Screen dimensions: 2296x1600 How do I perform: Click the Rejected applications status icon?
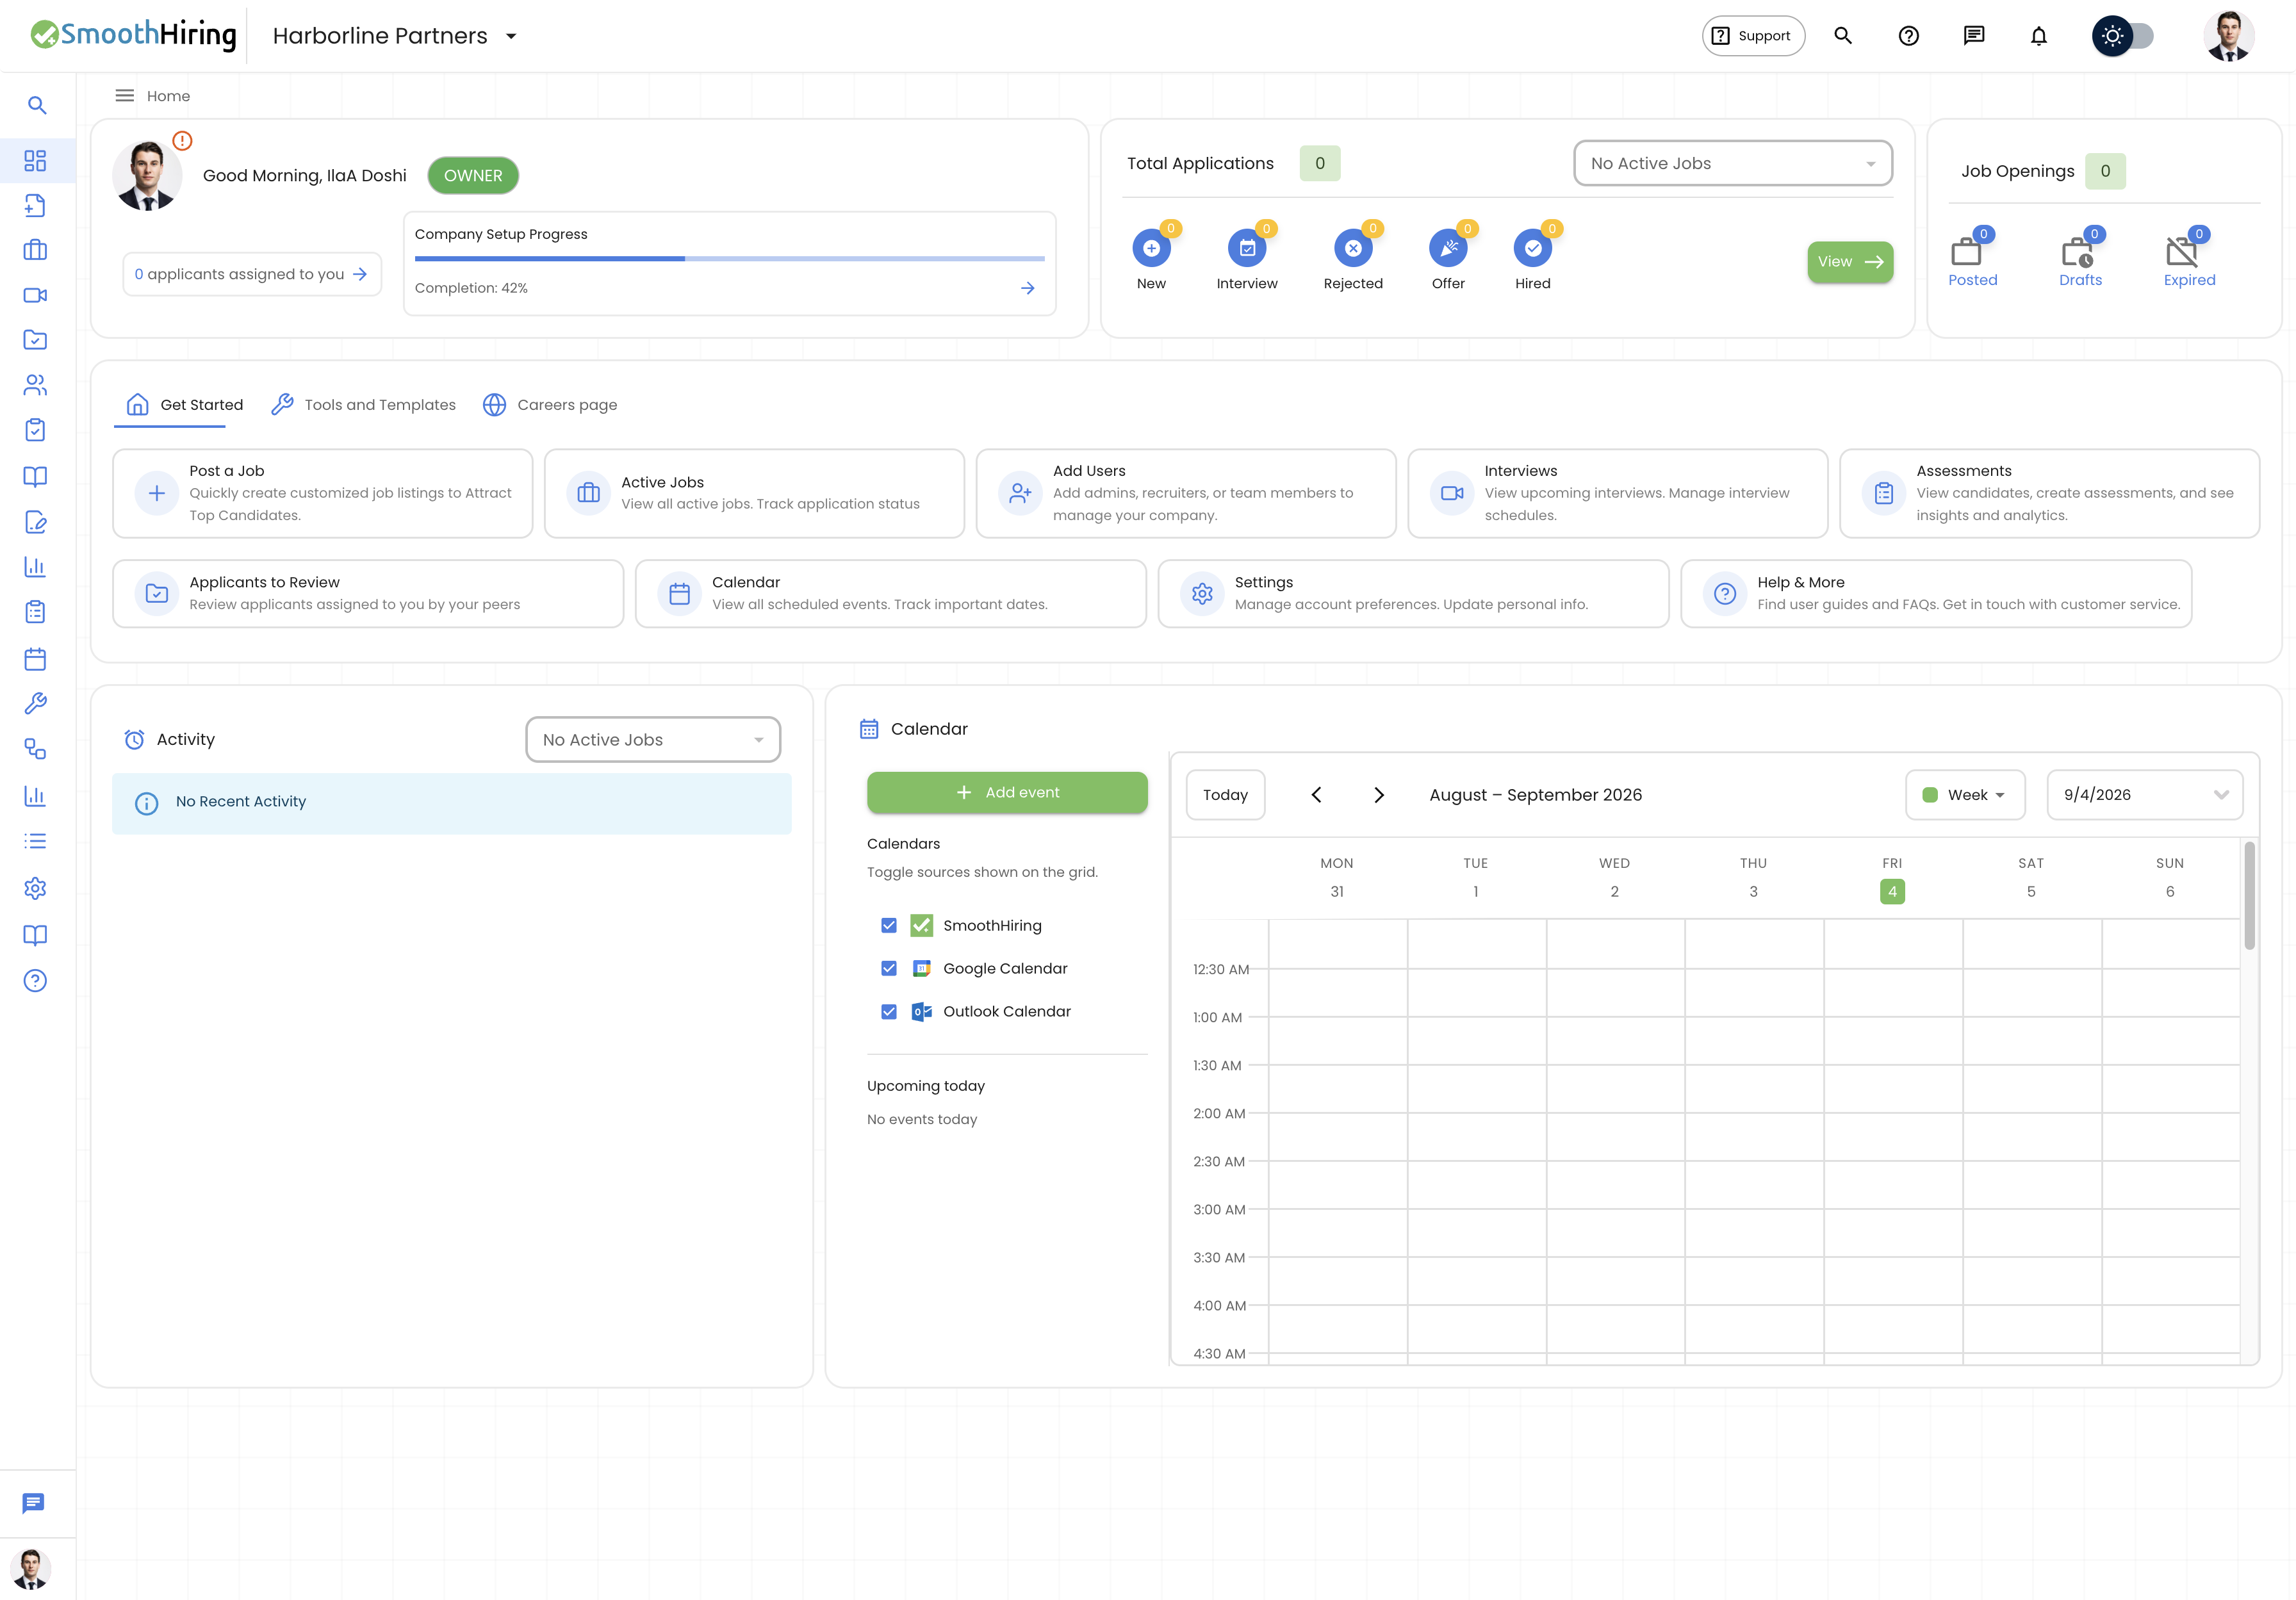[1352, 248]
